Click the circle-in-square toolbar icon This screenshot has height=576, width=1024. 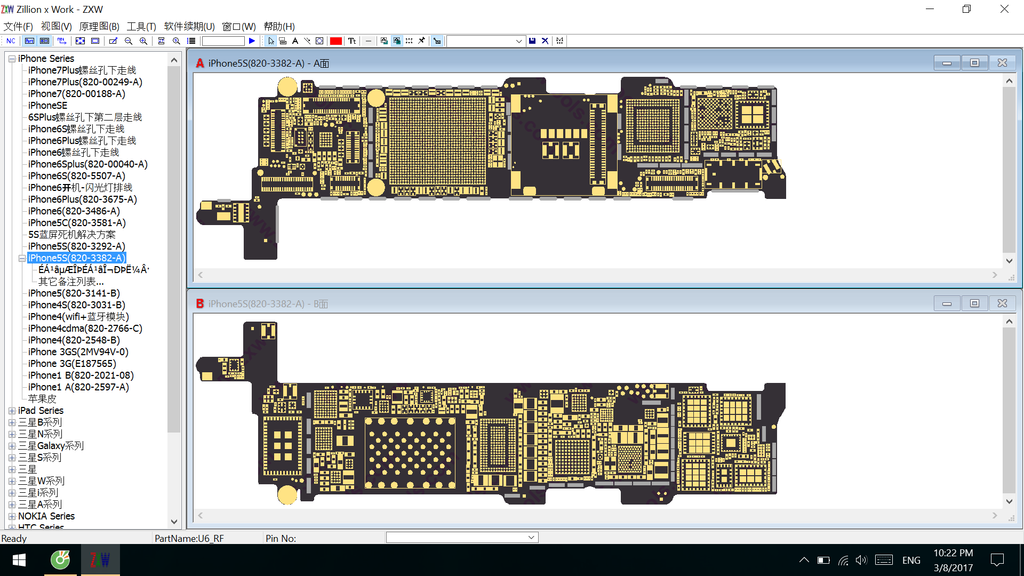319,40
